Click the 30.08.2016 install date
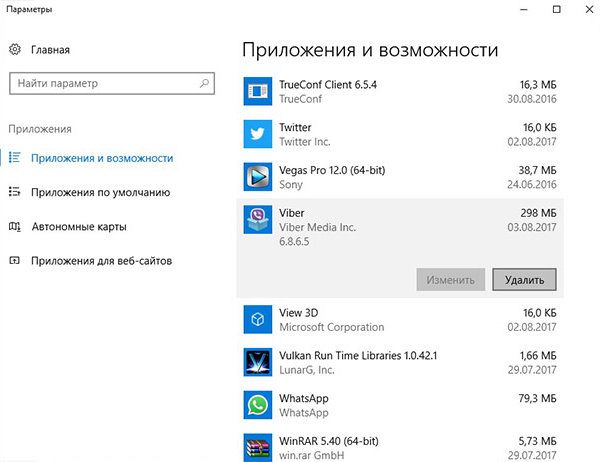The height and width of the screenshot is (462, 600). tap(532, 99)
